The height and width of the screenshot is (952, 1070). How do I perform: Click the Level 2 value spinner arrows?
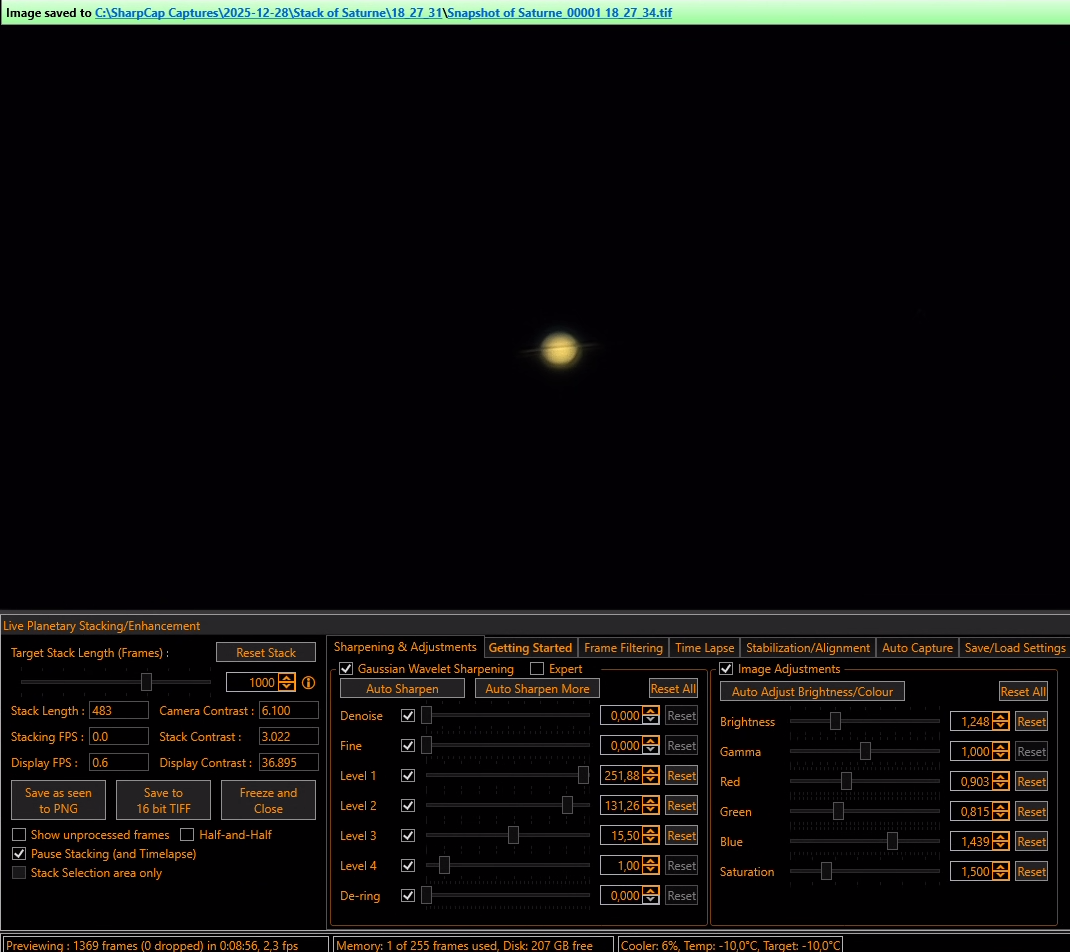tap(651, 806)
